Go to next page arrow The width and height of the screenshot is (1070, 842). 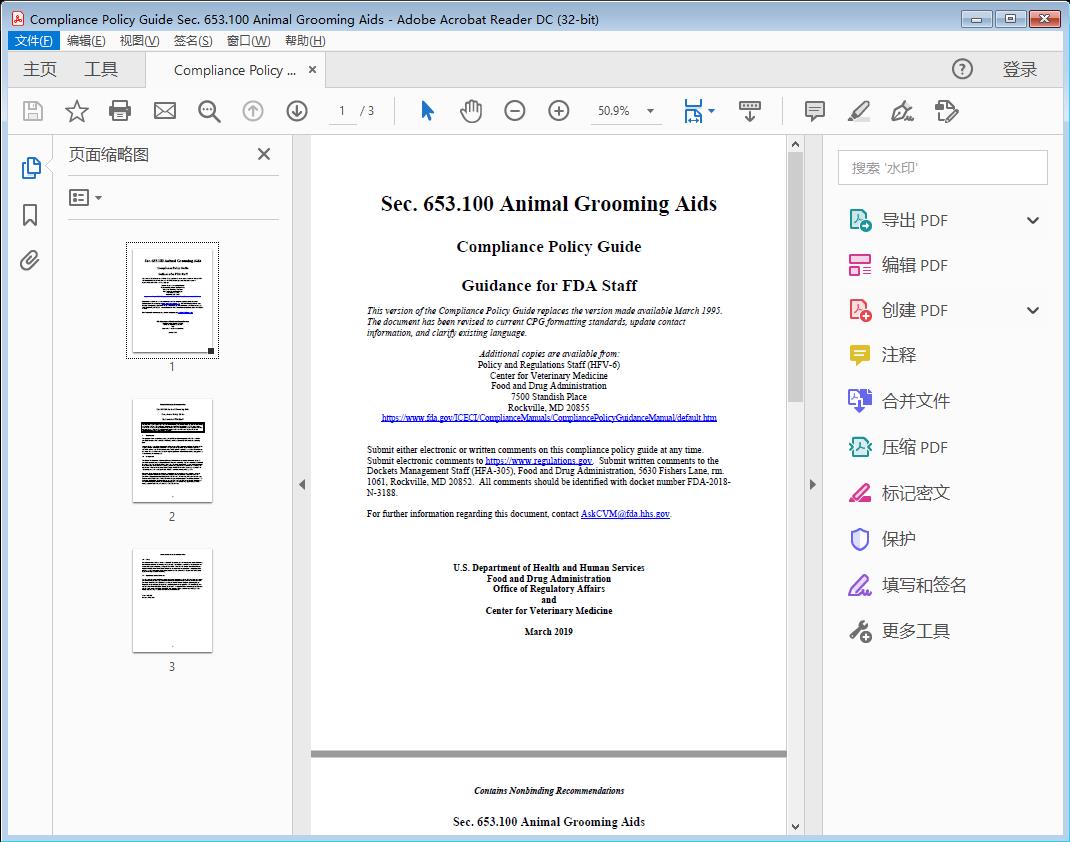297,111
